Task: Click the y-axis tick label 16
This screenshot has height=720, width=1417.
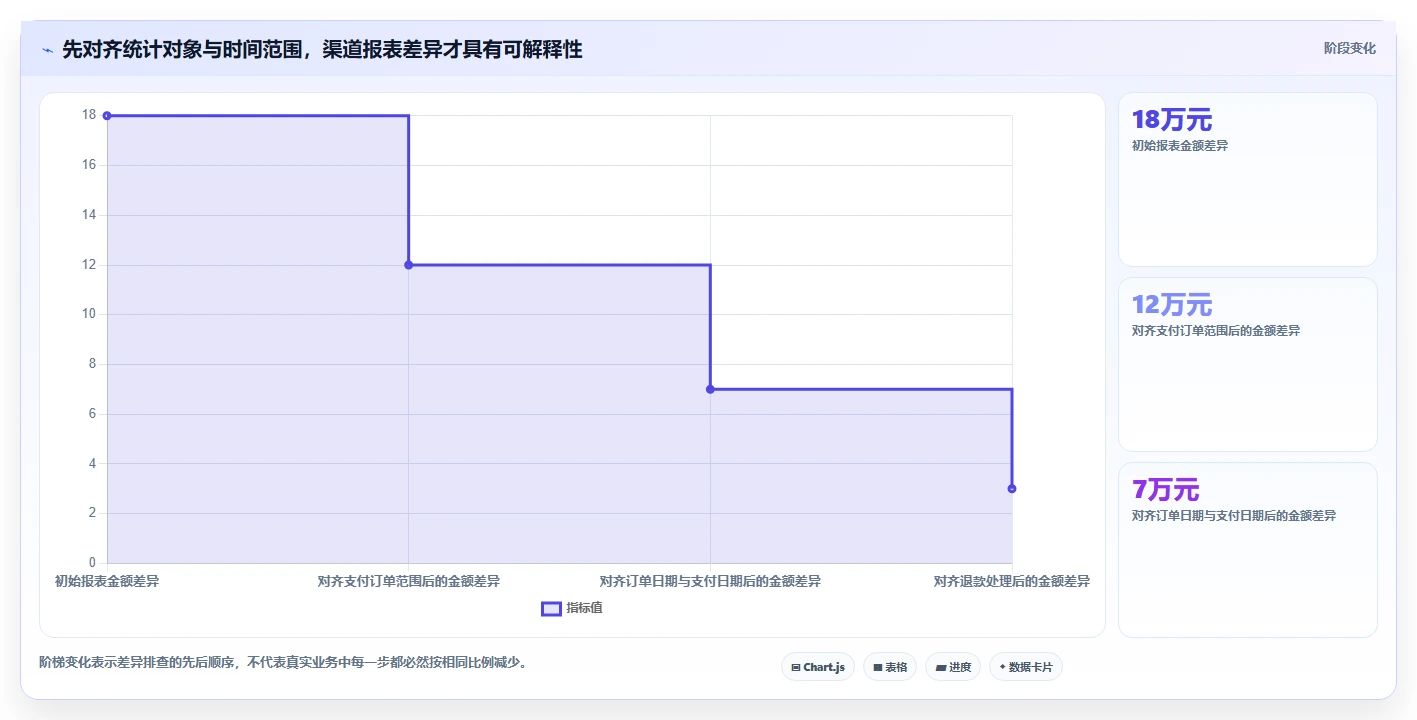Action: tap(89, 165)
